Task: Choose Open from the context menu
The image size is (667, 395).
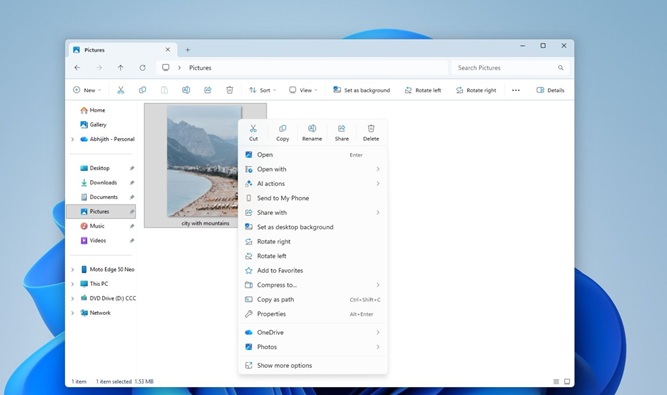Action: click(x=313, y=155)
